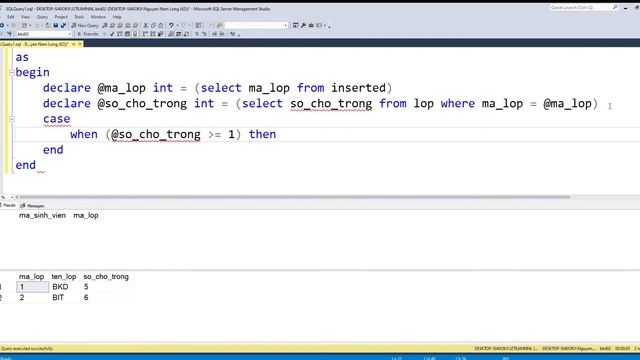The height and width of the screenshot is (360, 640).
Task: Open the Query menu
Action: pyautogui.click(x=42, y=17)
